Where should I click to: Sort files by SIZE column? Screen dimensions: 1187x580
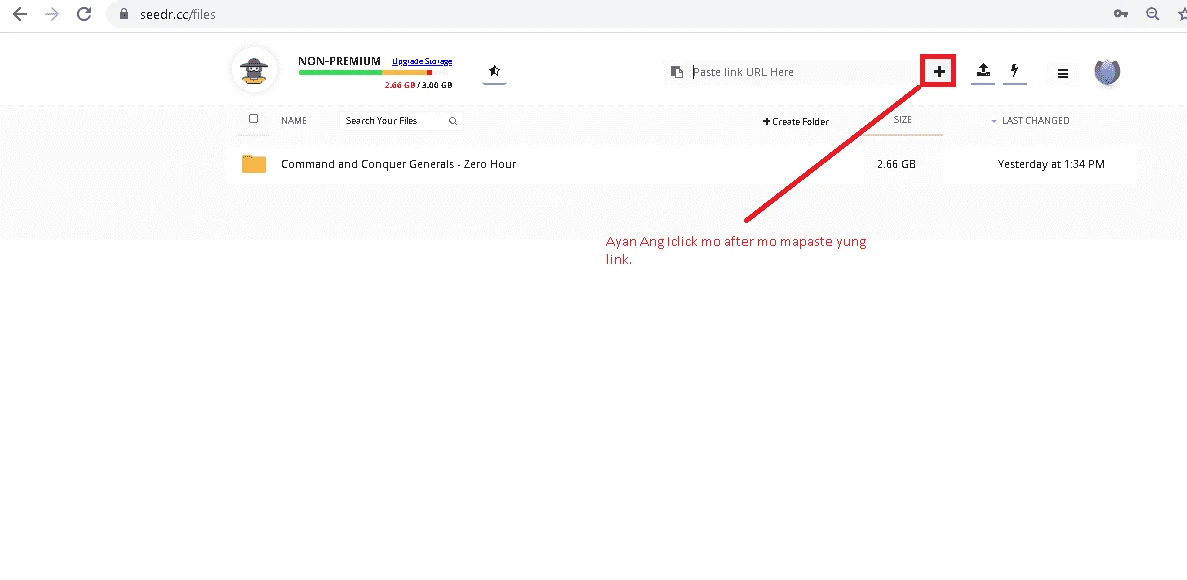pyautogui.click(x=902, y=120)
